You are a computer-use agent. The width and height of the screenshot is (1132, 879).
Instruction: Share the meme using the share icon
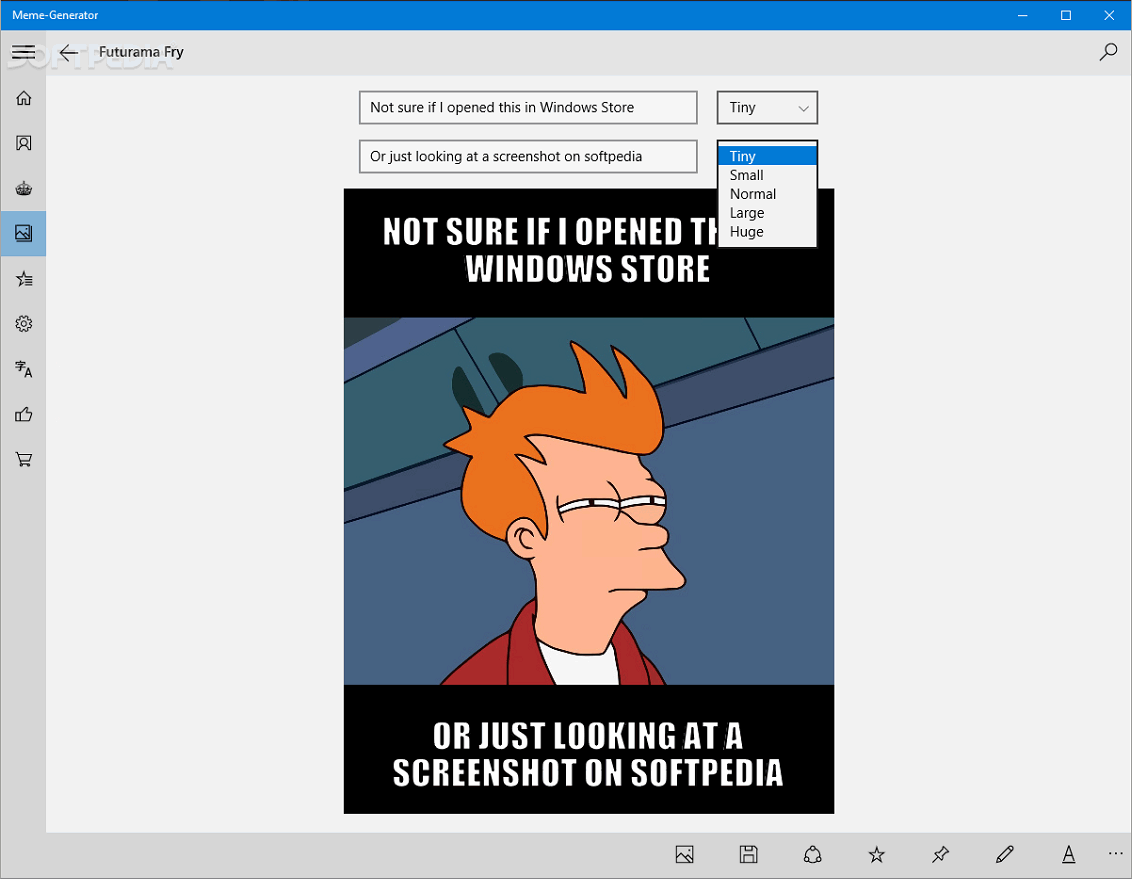812,854
